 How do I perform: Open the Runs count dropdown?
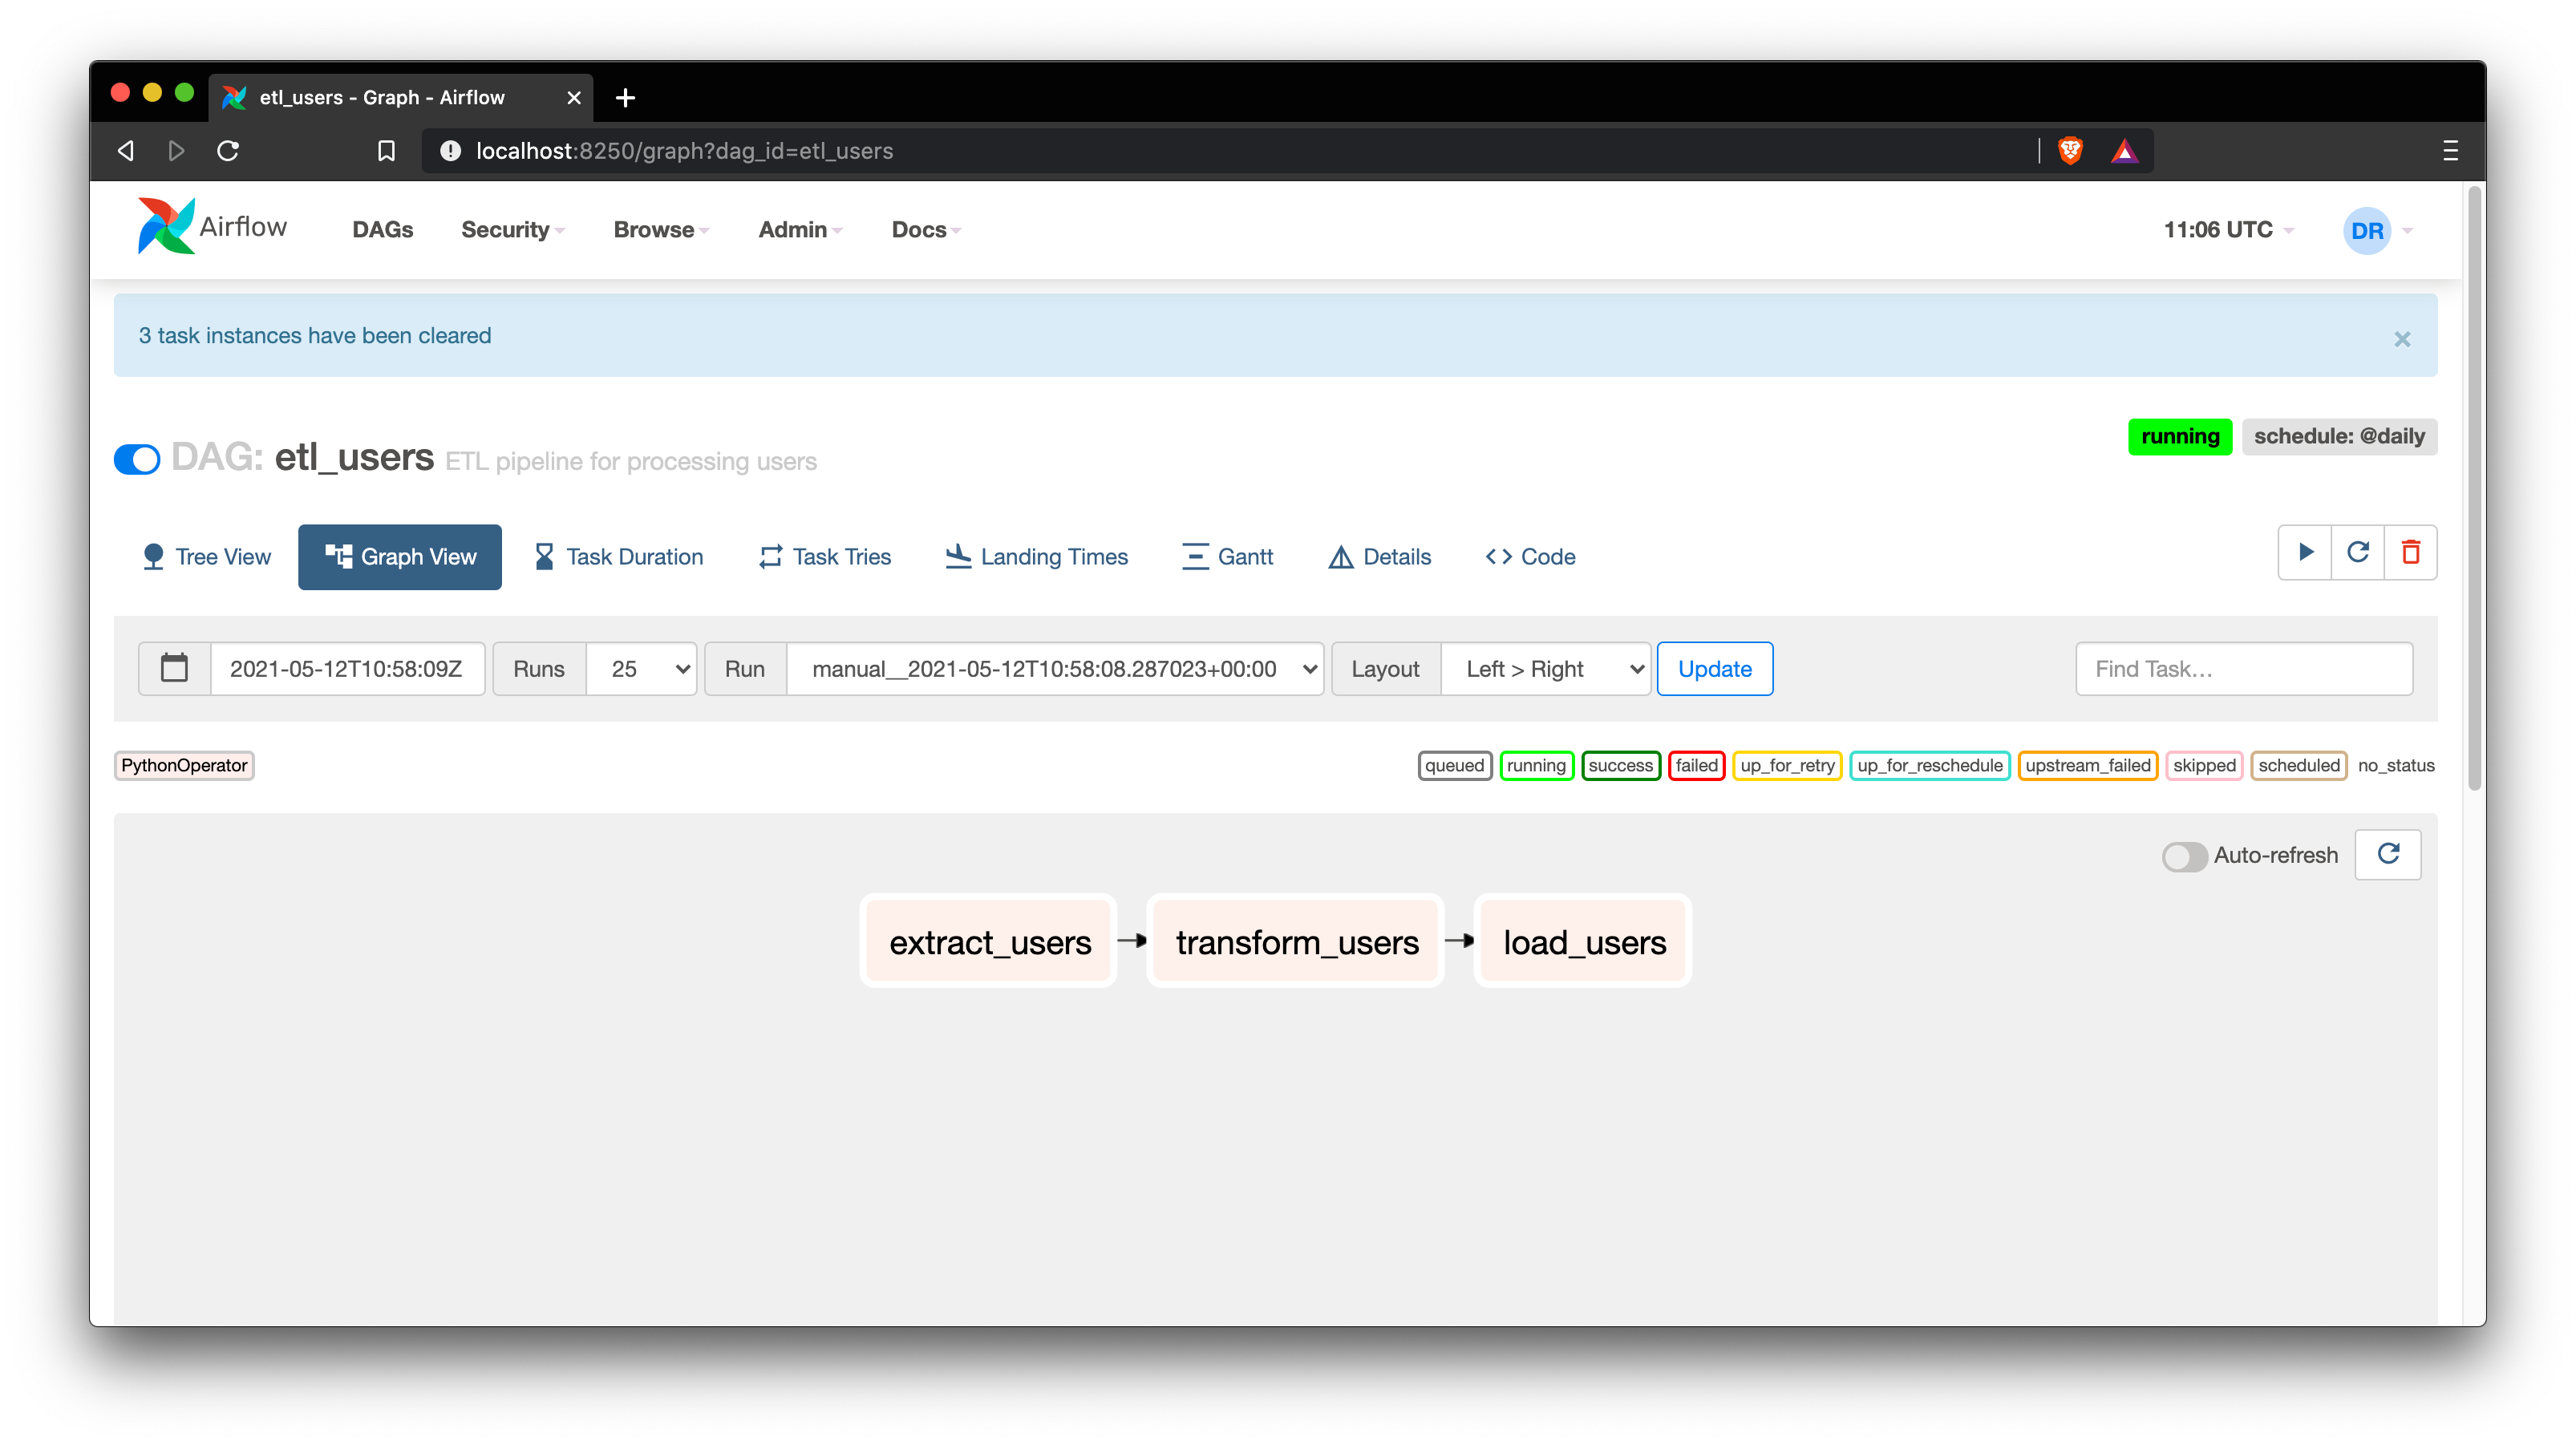click(641, 668)
